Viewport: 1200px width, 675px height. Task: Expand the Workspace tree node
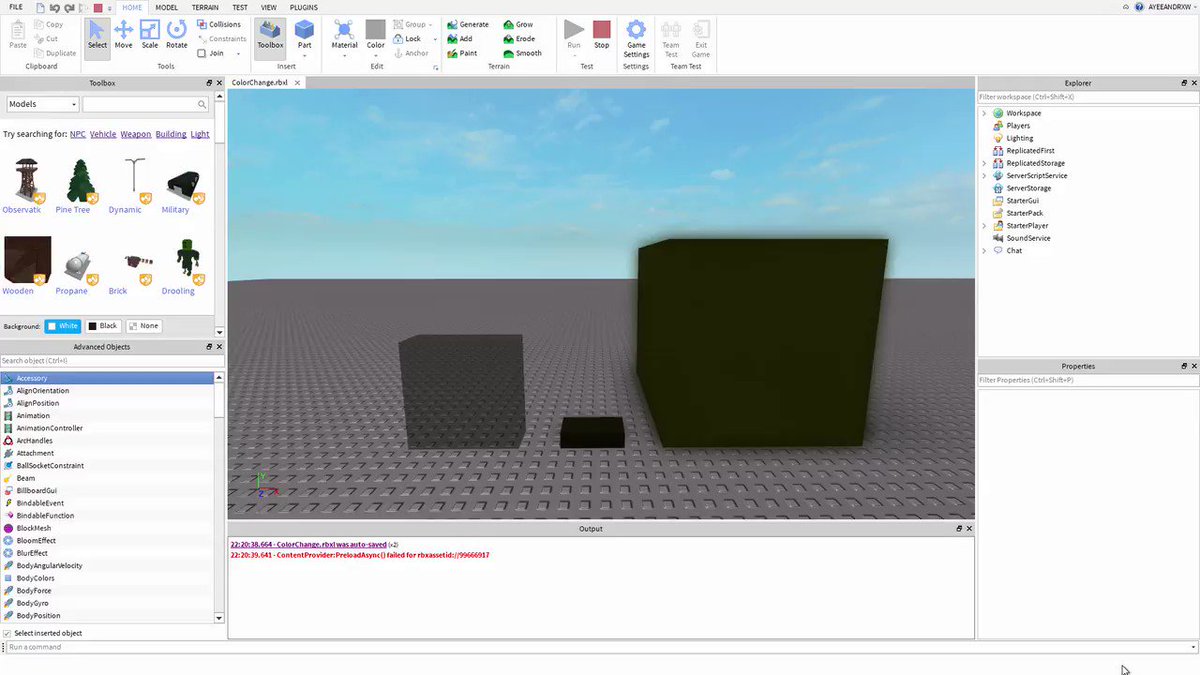(x=984, y=113)
